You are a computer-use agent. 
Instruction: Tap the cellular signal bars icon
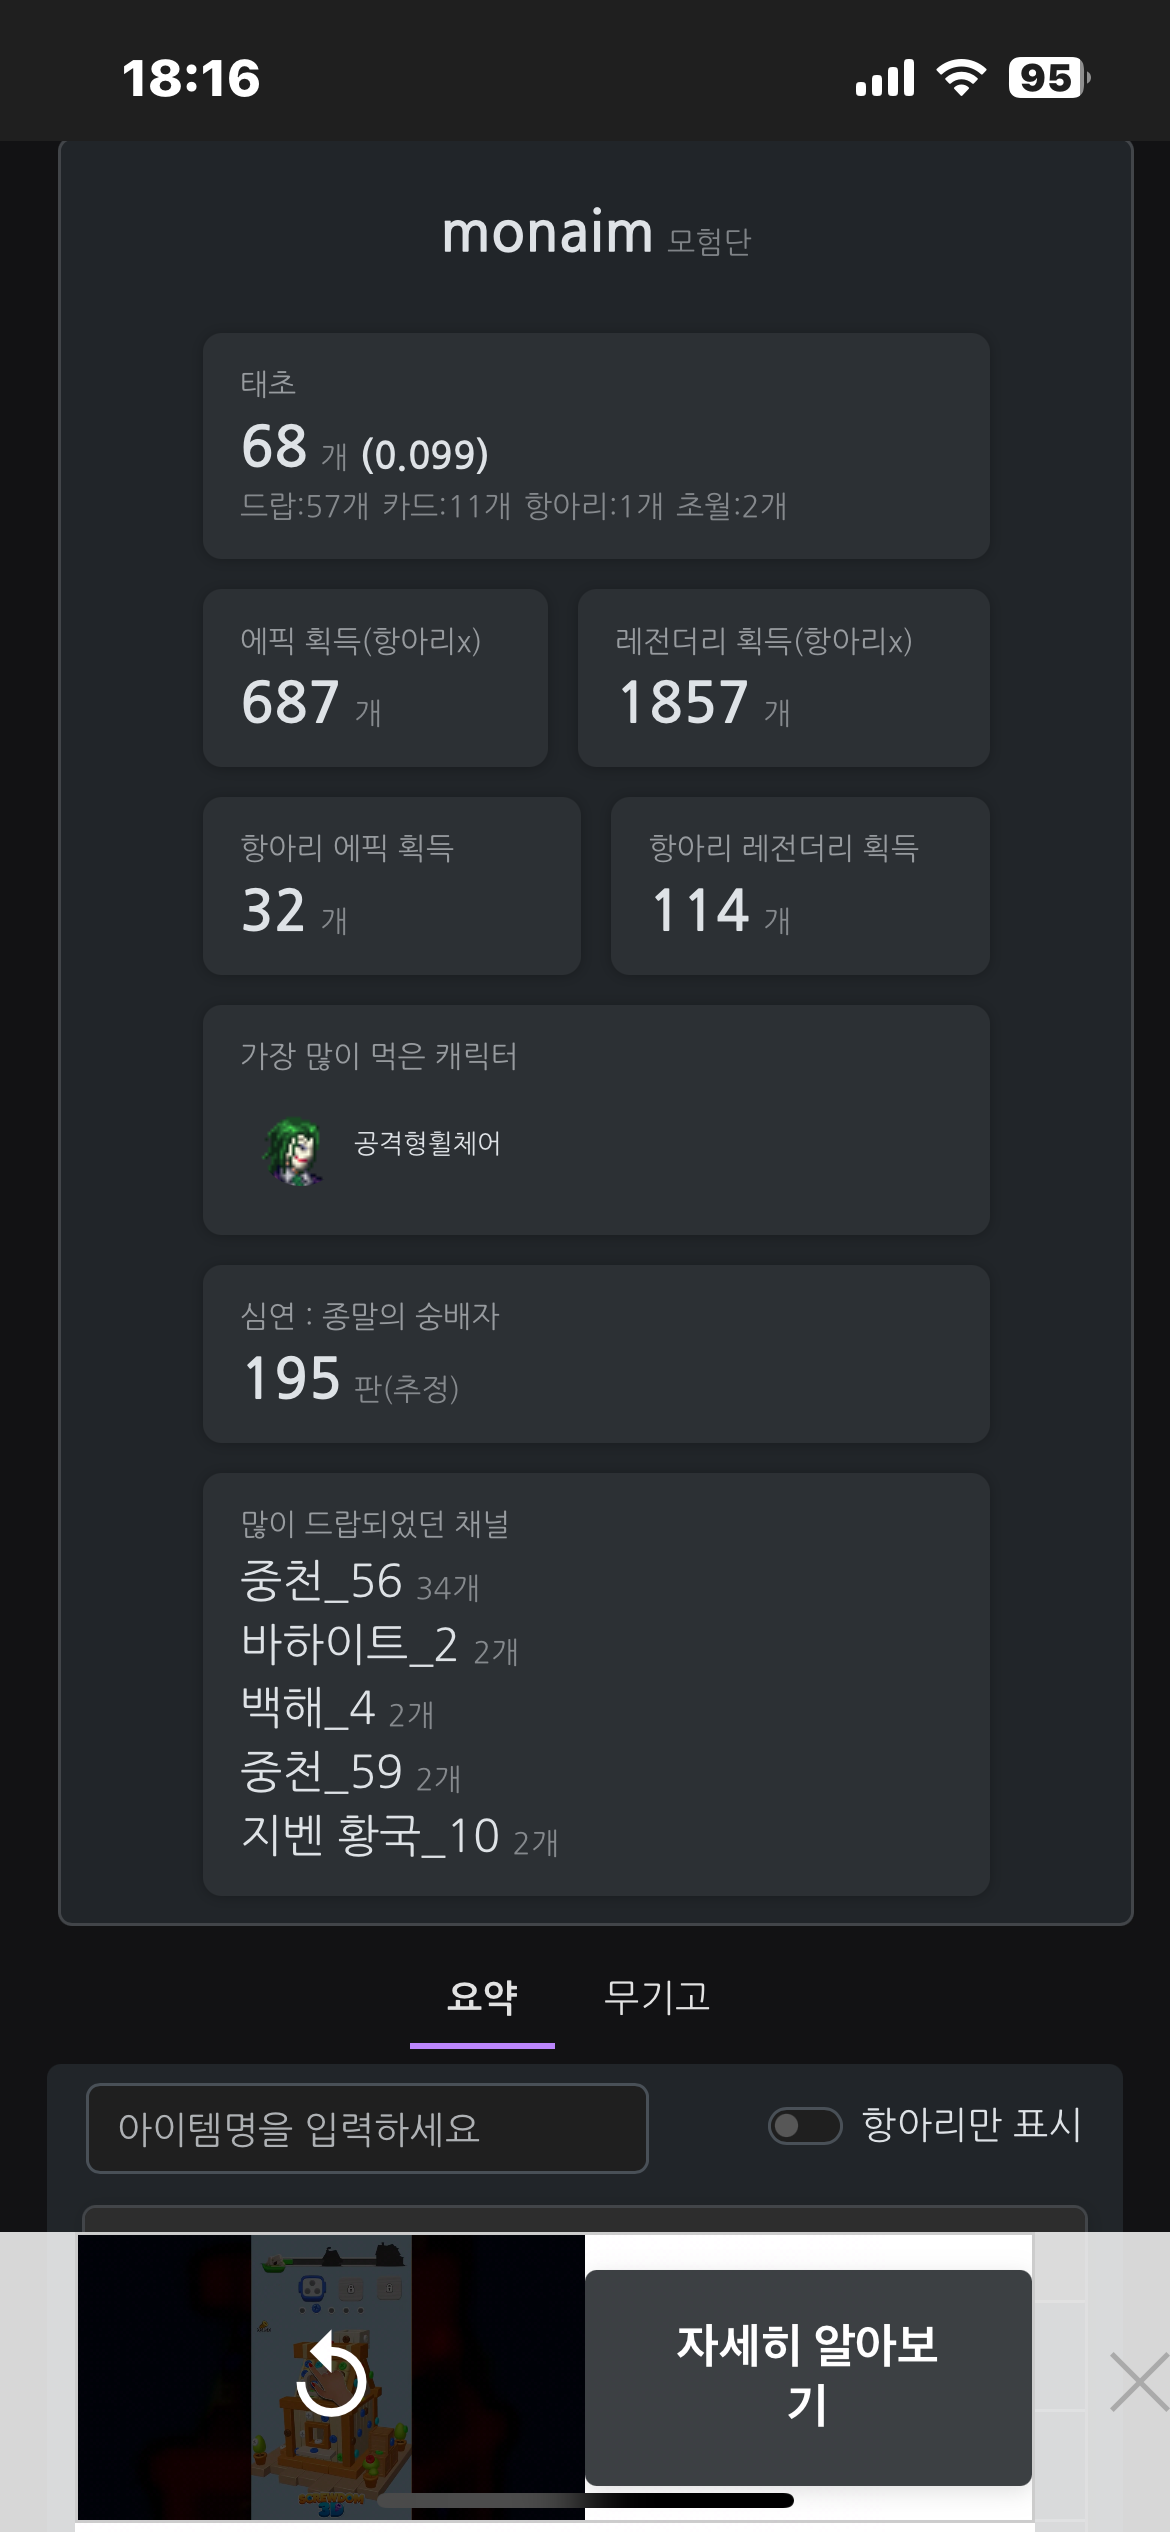click(885, 78)
